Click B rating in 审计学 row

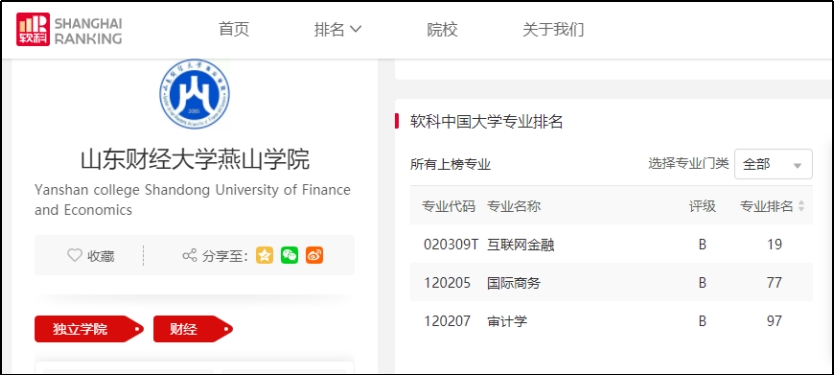(703, 321)
